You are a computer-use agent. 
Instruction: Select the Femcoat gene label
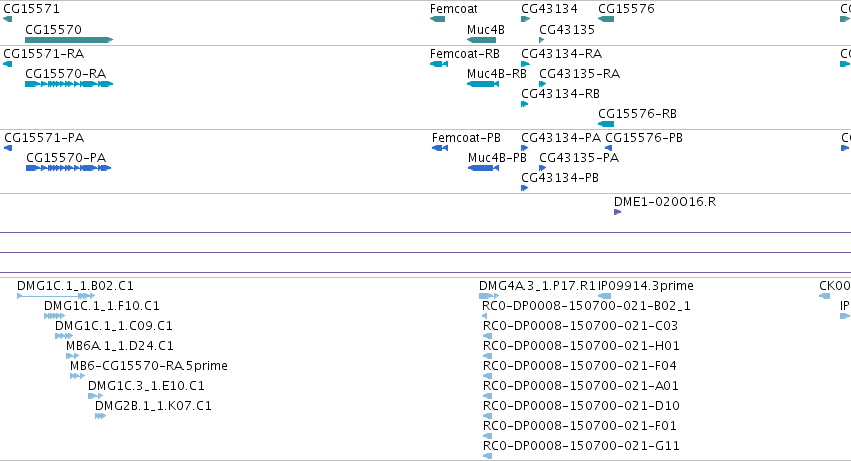(x=454, y=9)
